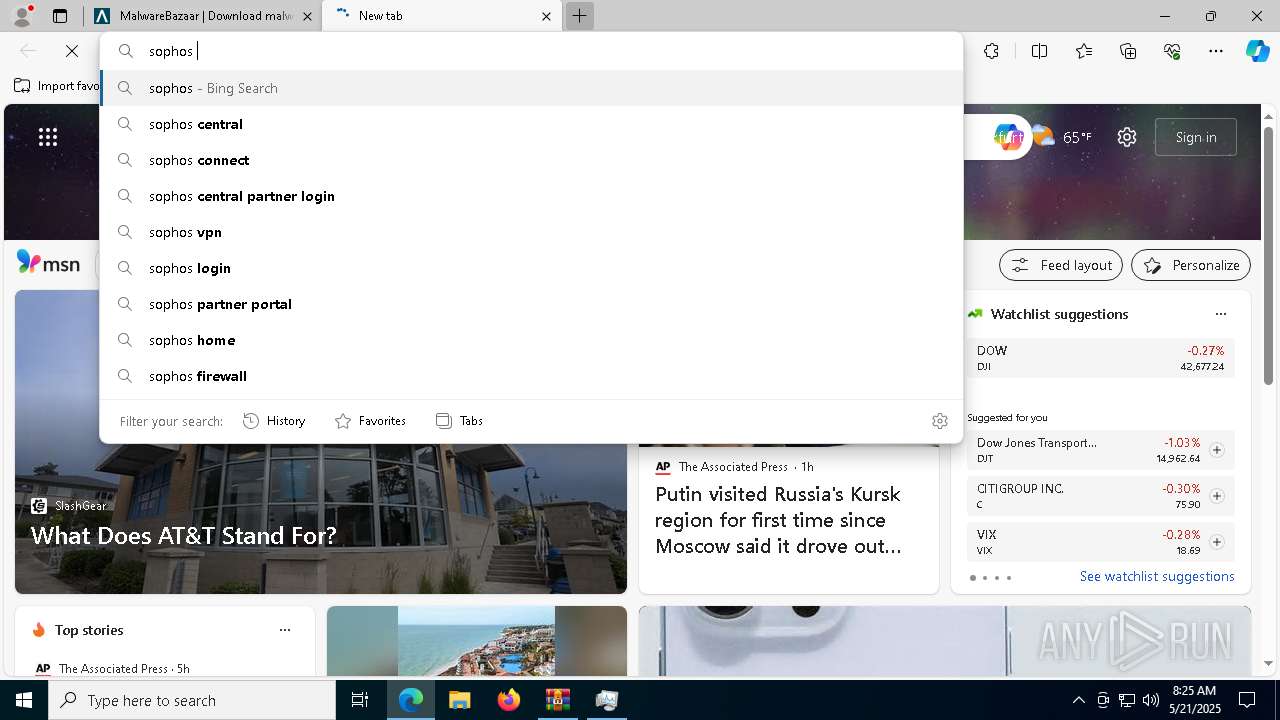Show hidden system tray icons
Image resolution: width=1280 pixels, height=720 pixels.
[1078, 700]
